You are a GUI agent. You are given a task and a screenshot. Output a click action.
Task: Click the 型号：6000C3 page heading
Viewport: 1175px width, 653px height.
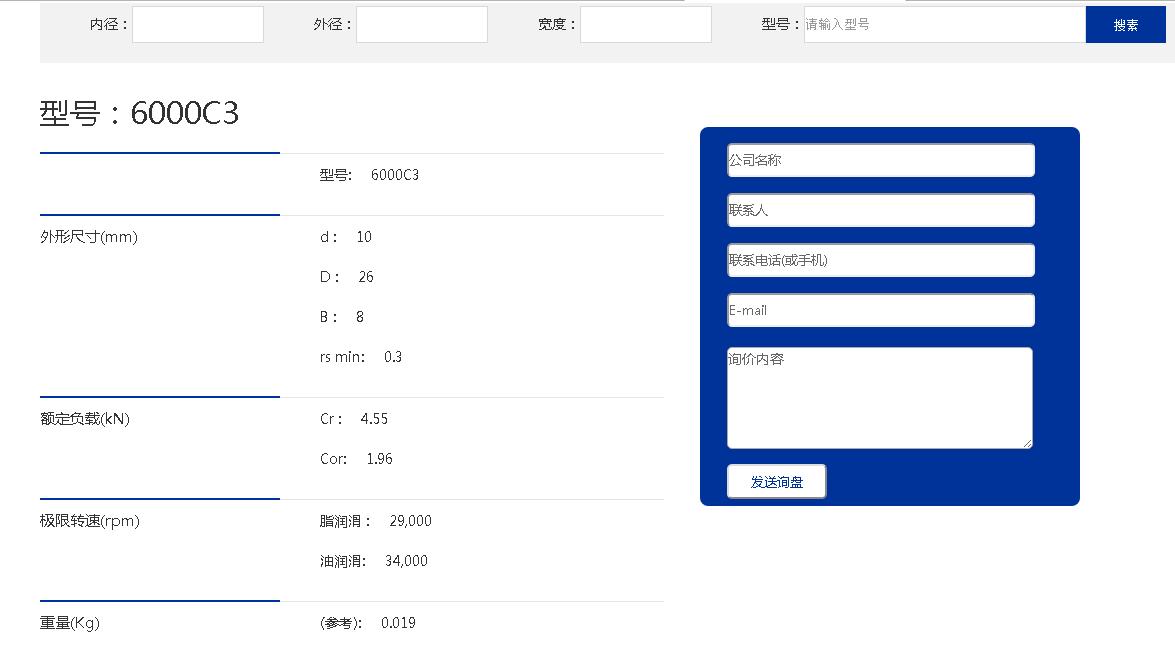tap(140, 114)
